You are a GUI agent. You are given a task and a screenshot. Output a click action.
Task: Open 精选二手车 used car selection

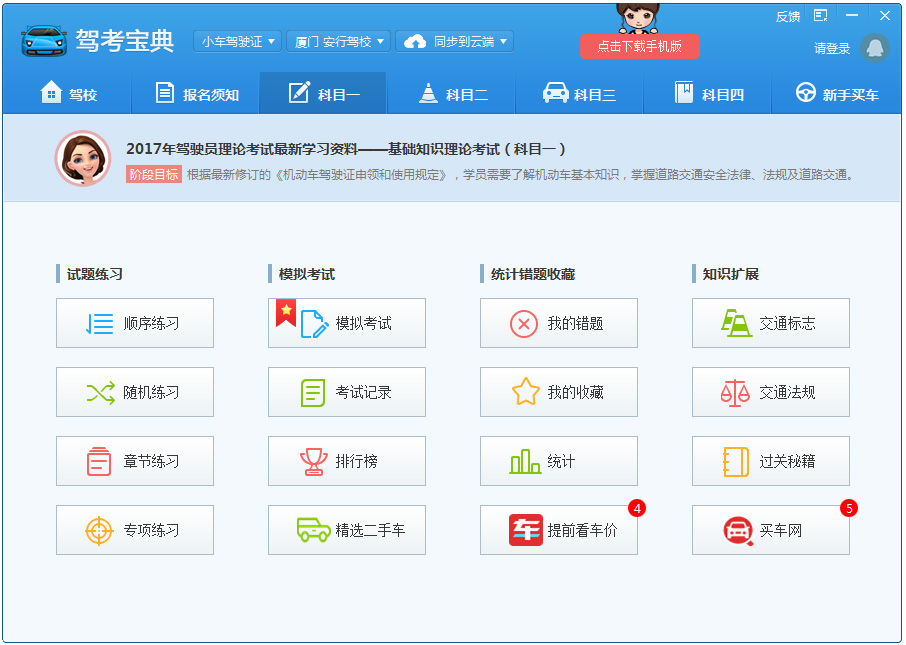(x=346, y=529)
